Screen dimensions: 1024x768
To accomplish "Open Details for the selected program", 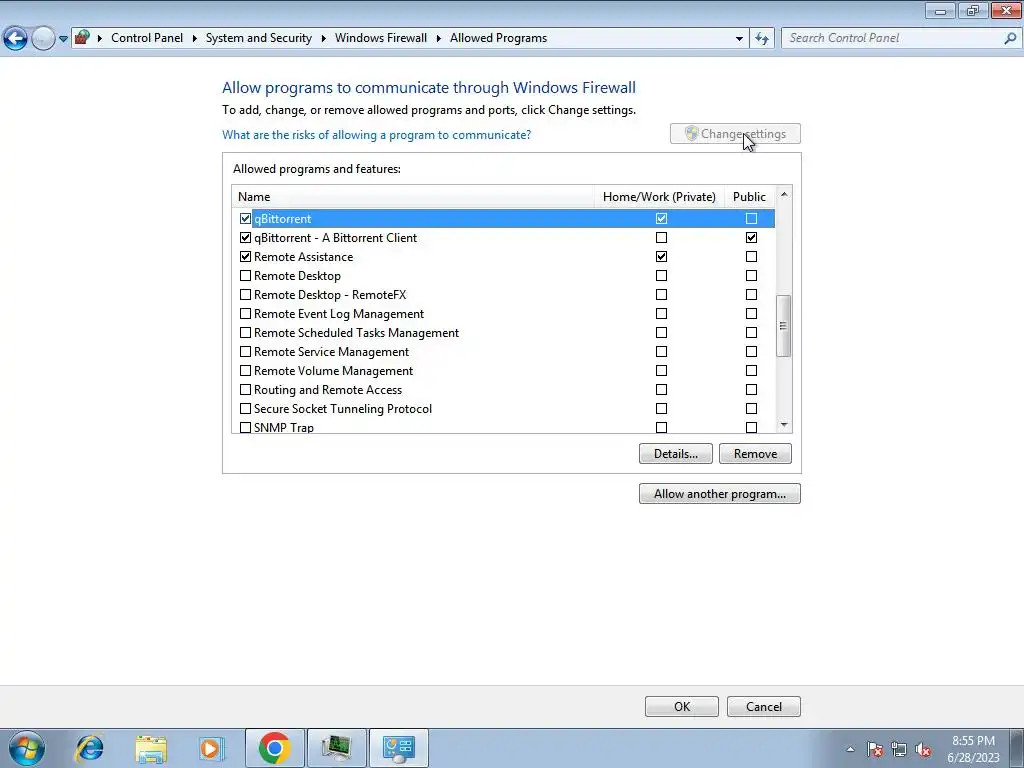I will coord(675,454).
